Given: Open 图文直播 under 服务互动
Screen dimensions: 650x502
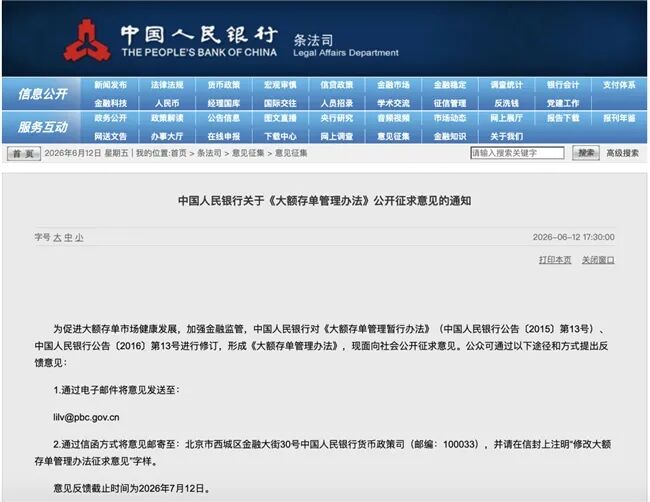Looking at the screenshot, I should [x=280, y=118].
